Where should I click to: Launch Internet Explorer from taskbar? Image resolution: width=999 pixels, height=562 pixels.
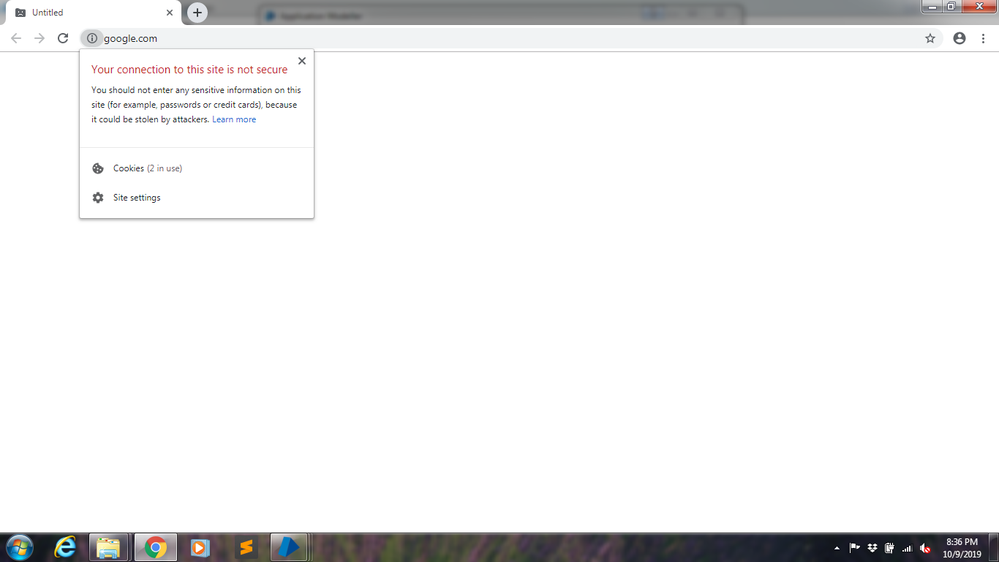pos(65,547)
